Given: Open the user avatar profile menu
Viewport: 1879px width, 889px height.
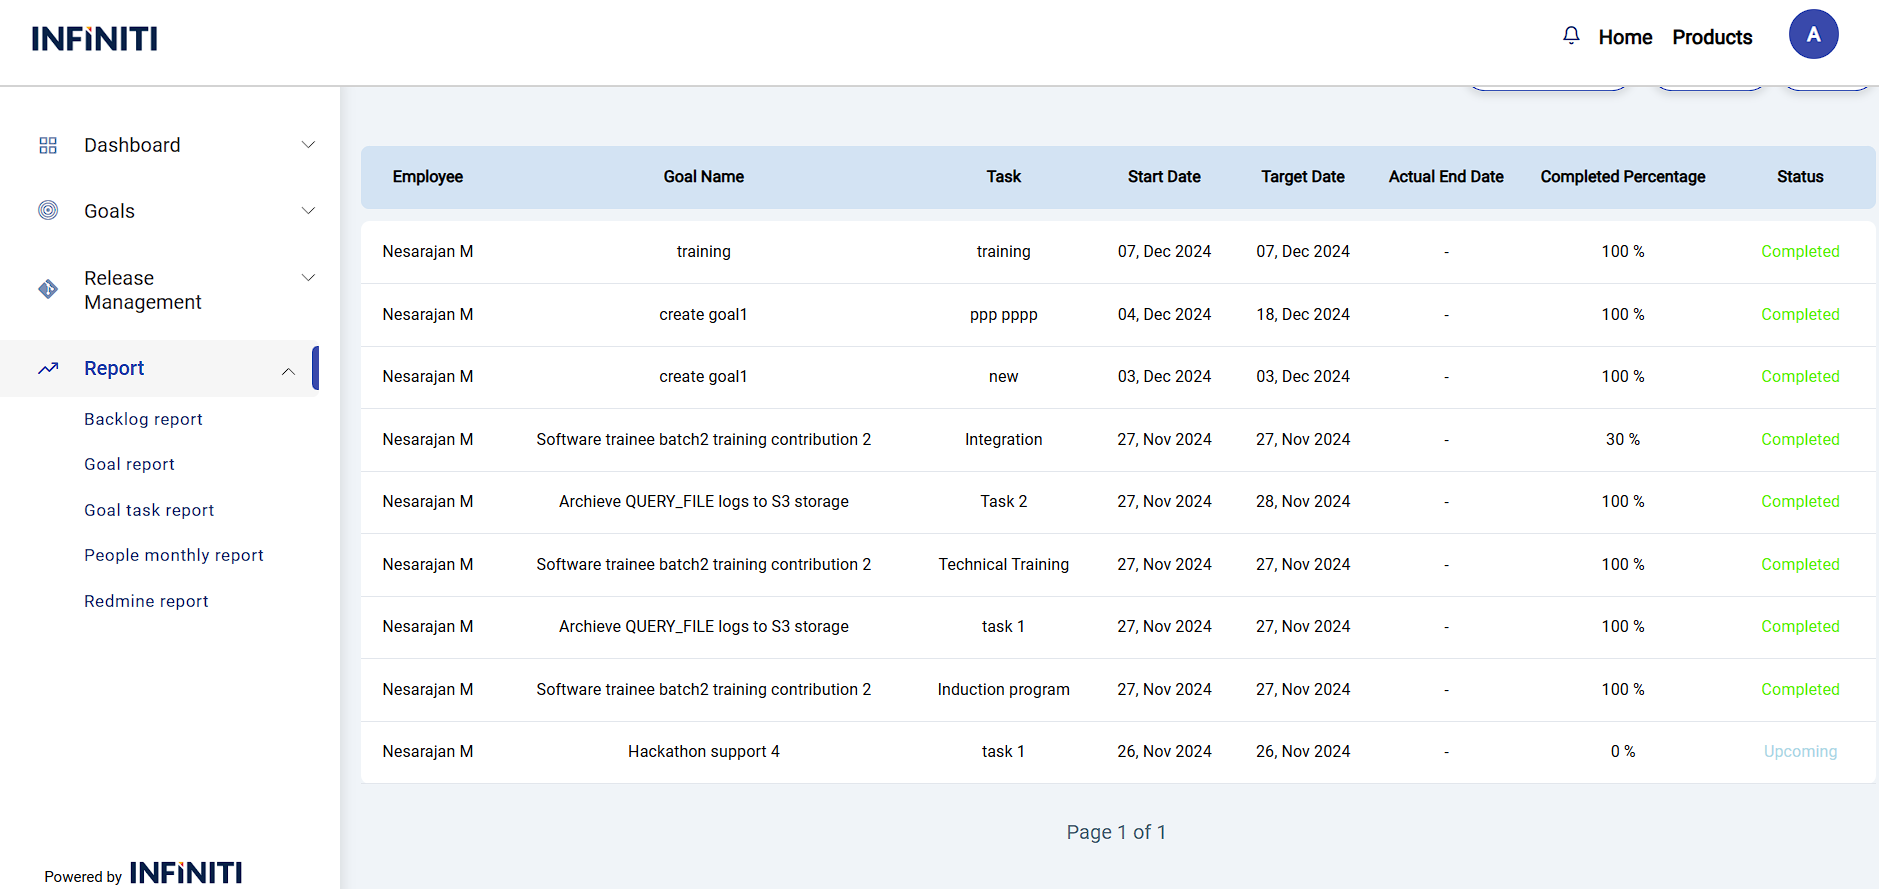Looking at the screenshot, I should [x=1812, y=35].
